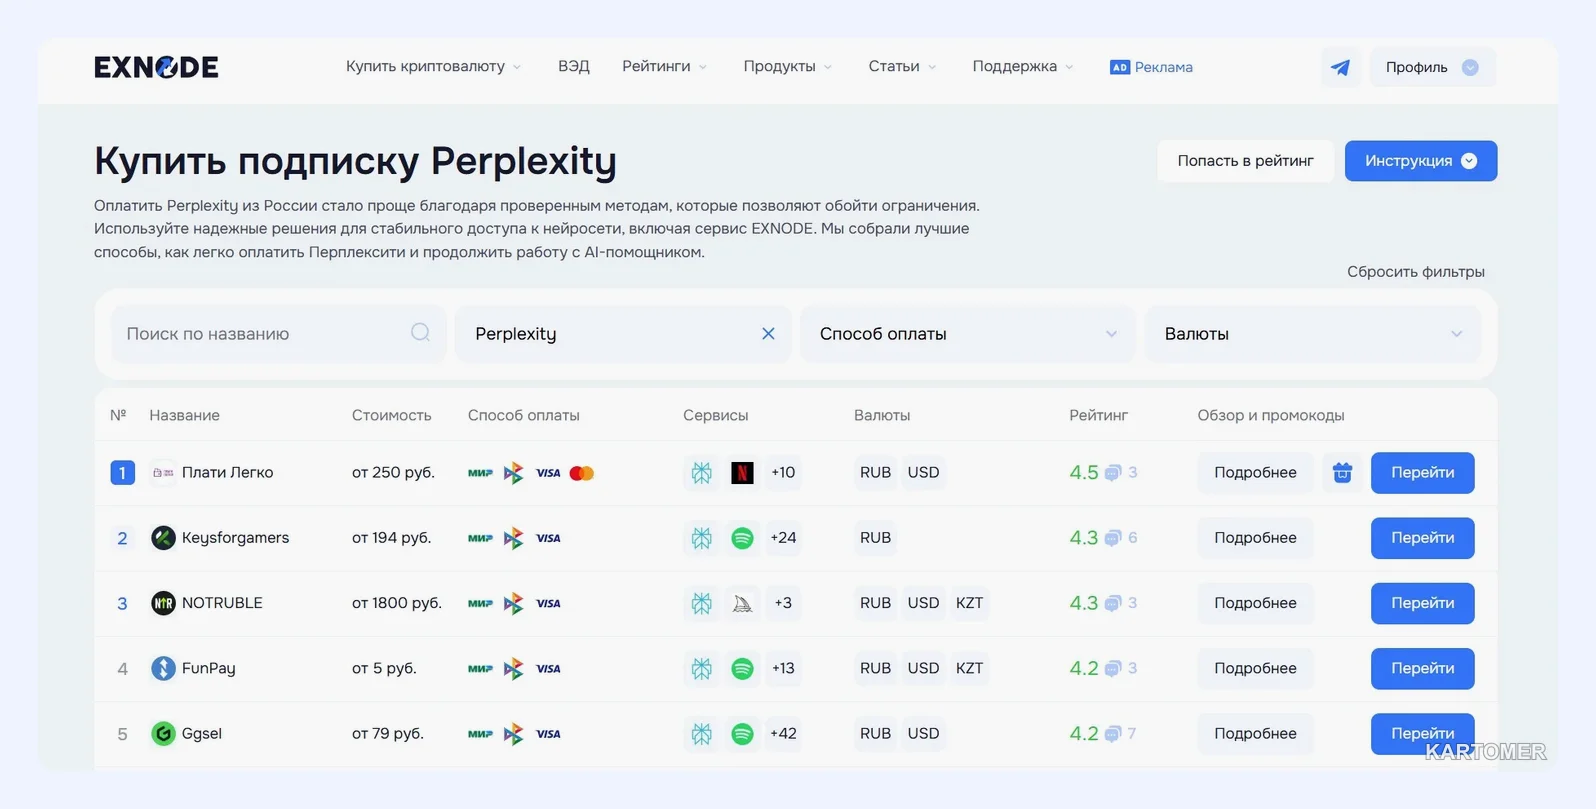Screen dimensions: 1596x809
Task: Click the Ggsel logo icon
Action: [x=163, y=733]
